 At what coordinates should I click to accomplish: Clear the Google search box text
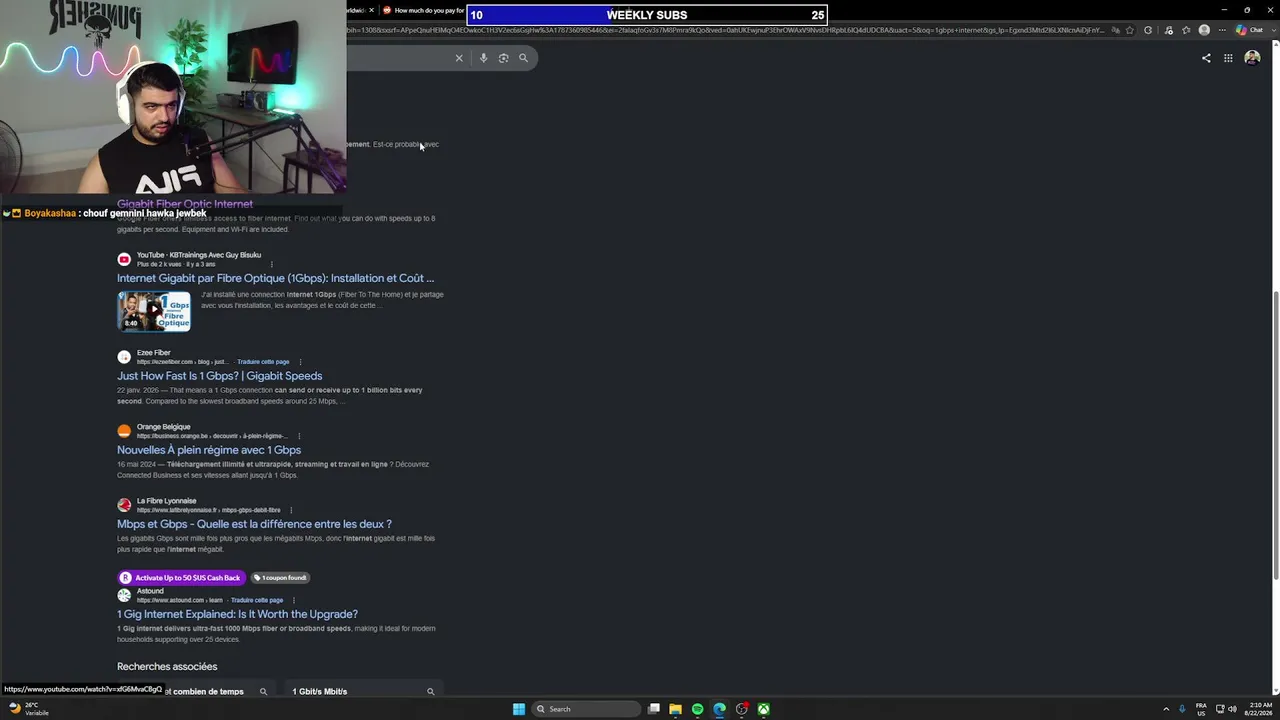tap(459, 58)
